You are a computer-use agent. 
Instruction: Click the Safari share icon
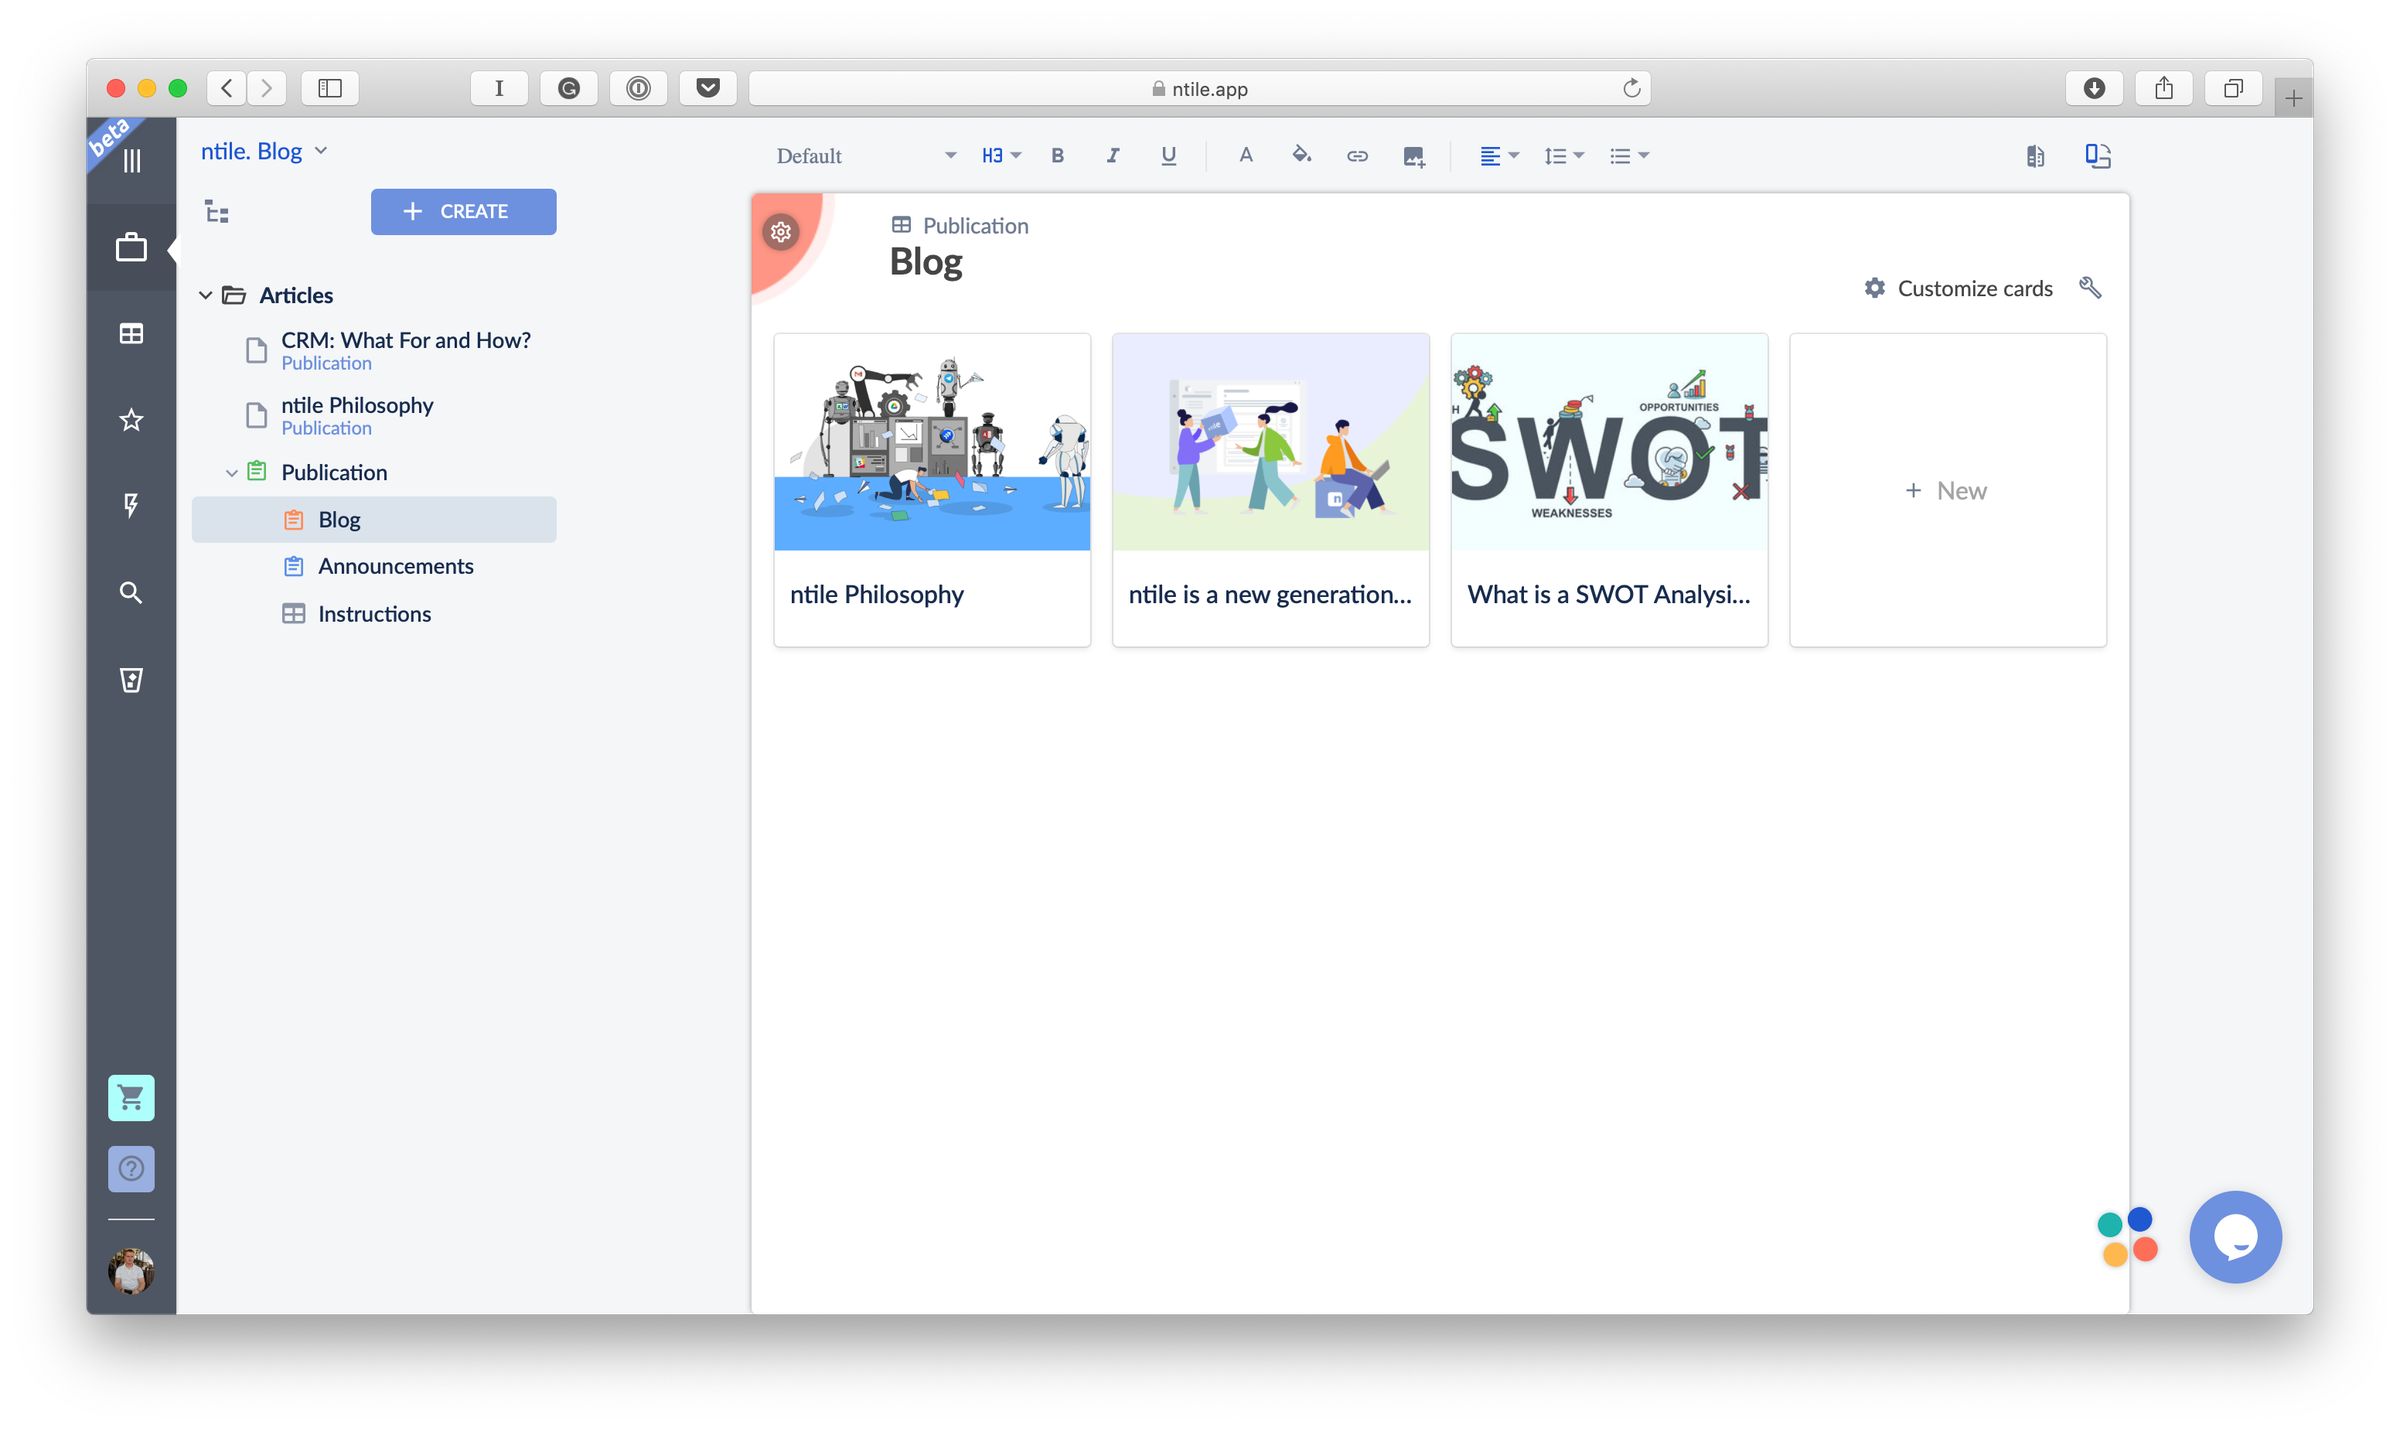point(2164,88)
